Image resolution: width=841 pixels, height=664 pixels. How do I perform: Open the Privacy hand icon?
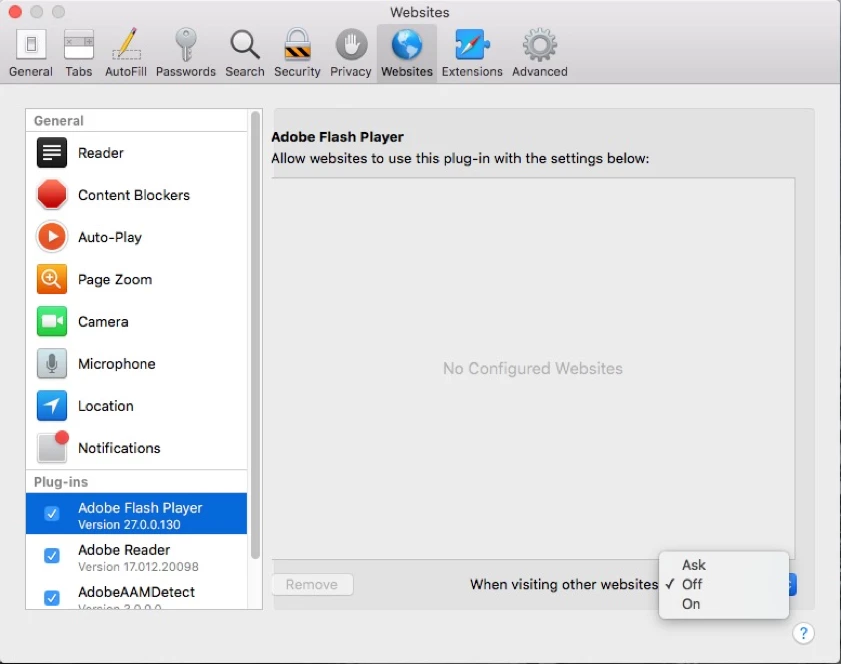coord(351,45)
